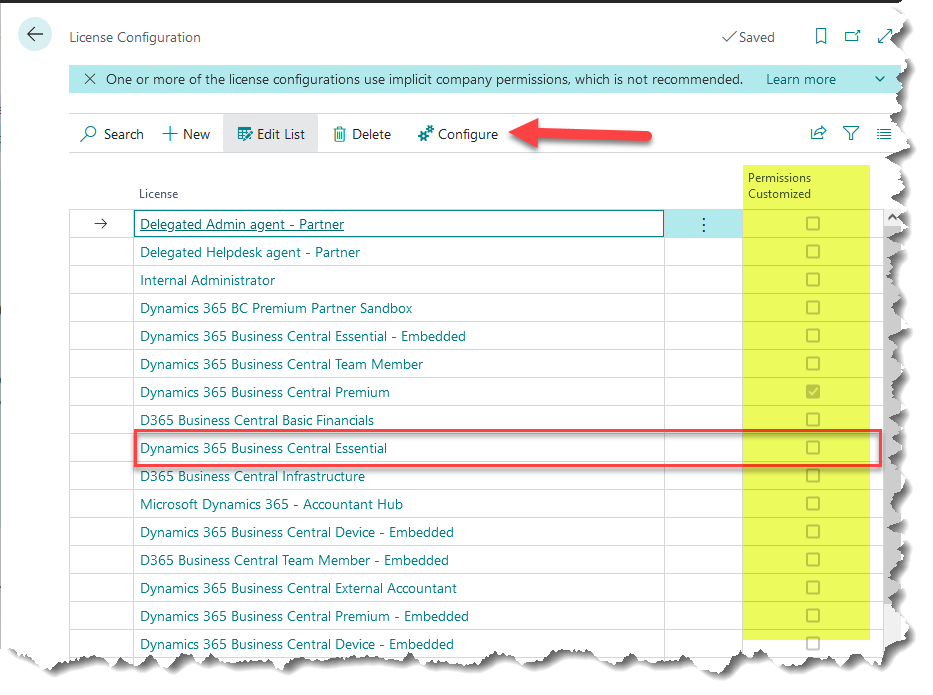Click the share icon

818,133
